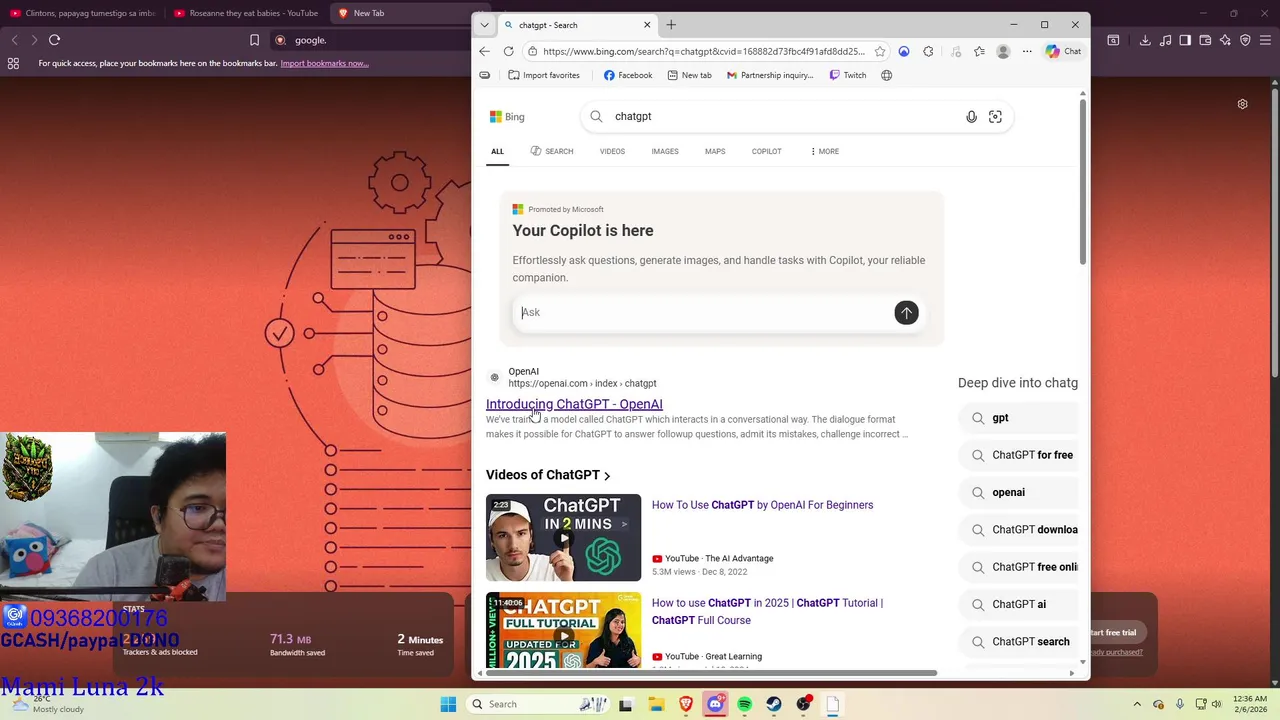Open Steam from the taskbar
Image resolution: width=1280 pixels, height=720 pixels.
coord(774,704)
